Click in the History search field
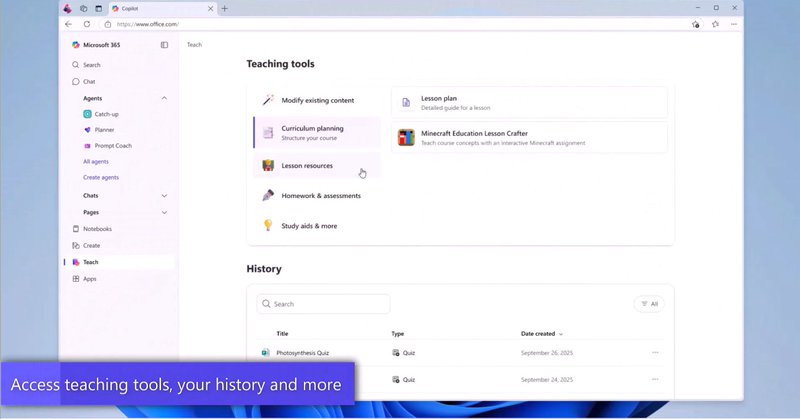This screenshot has height=419, width=800. coord(323,304)
